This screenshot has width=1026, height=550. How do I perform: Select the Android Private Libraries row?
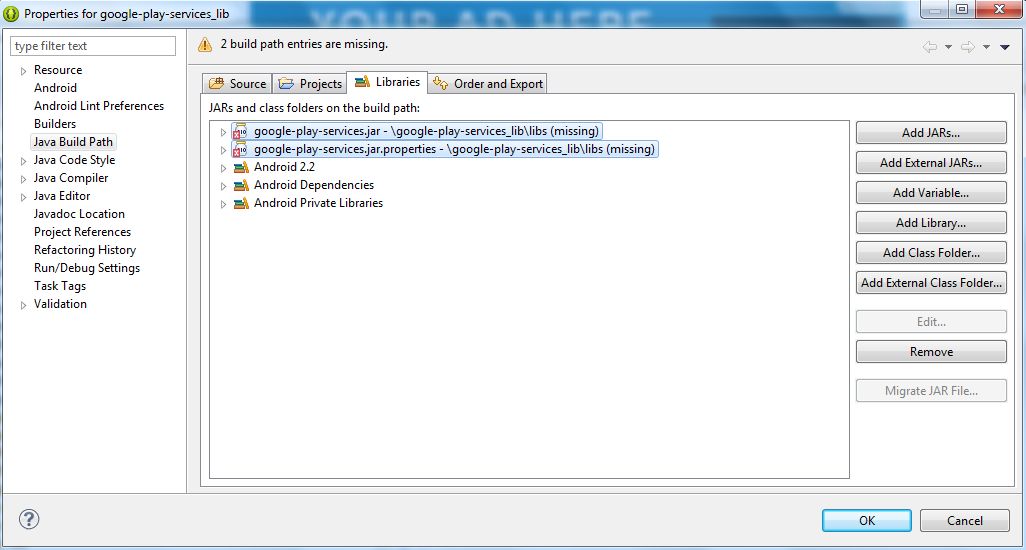[319, 203]
